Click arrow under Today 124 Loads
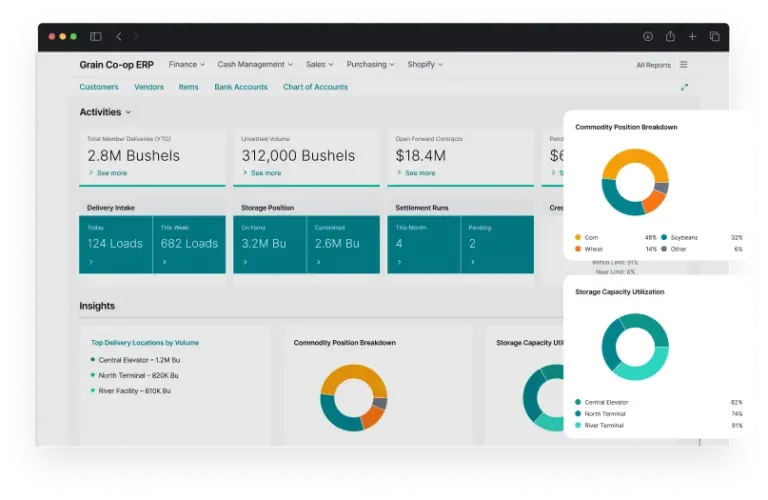Viewport: 768px width, 500px height. [90, 262]
